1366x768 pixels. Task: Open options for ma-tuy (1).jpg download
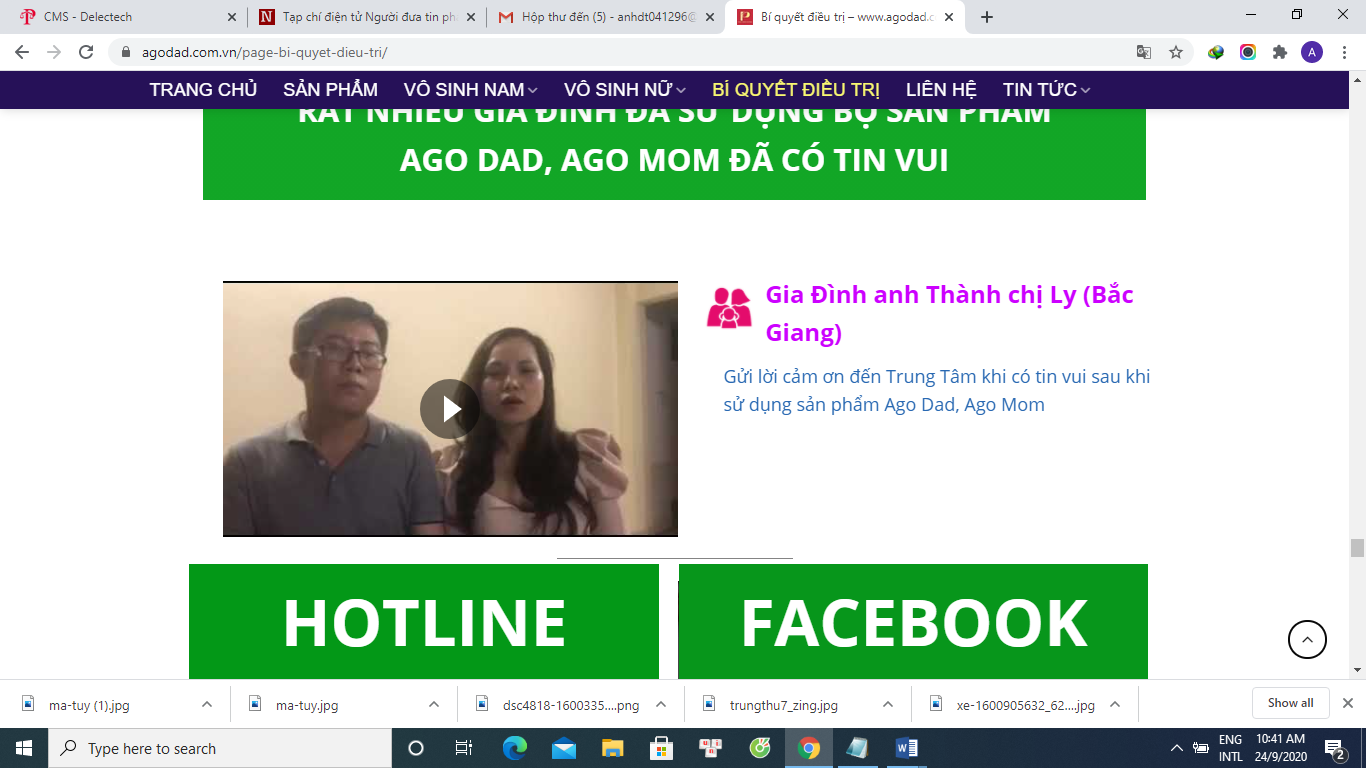click(207, 704)
